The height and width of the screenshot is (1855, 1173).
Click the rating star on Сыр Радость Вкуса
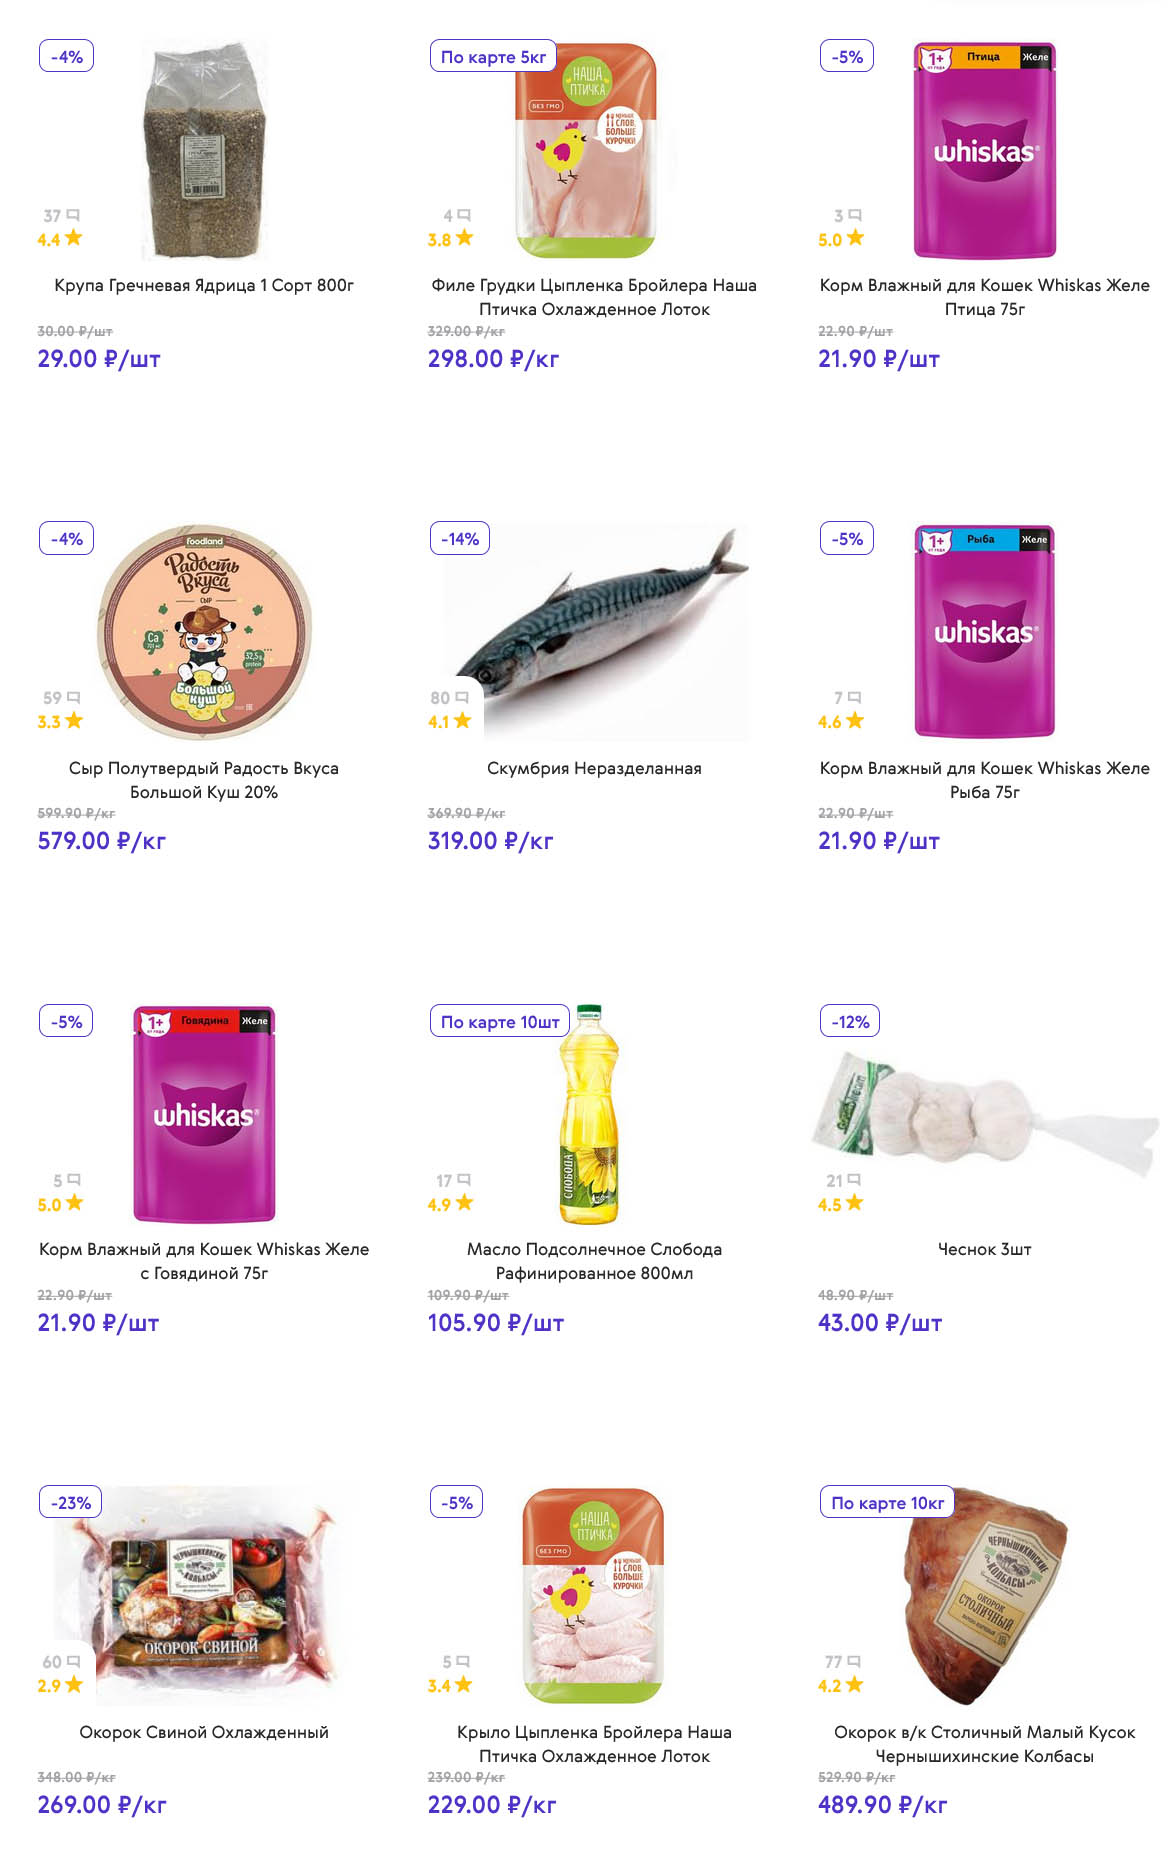pyautogui.click(x=74, y=720)
